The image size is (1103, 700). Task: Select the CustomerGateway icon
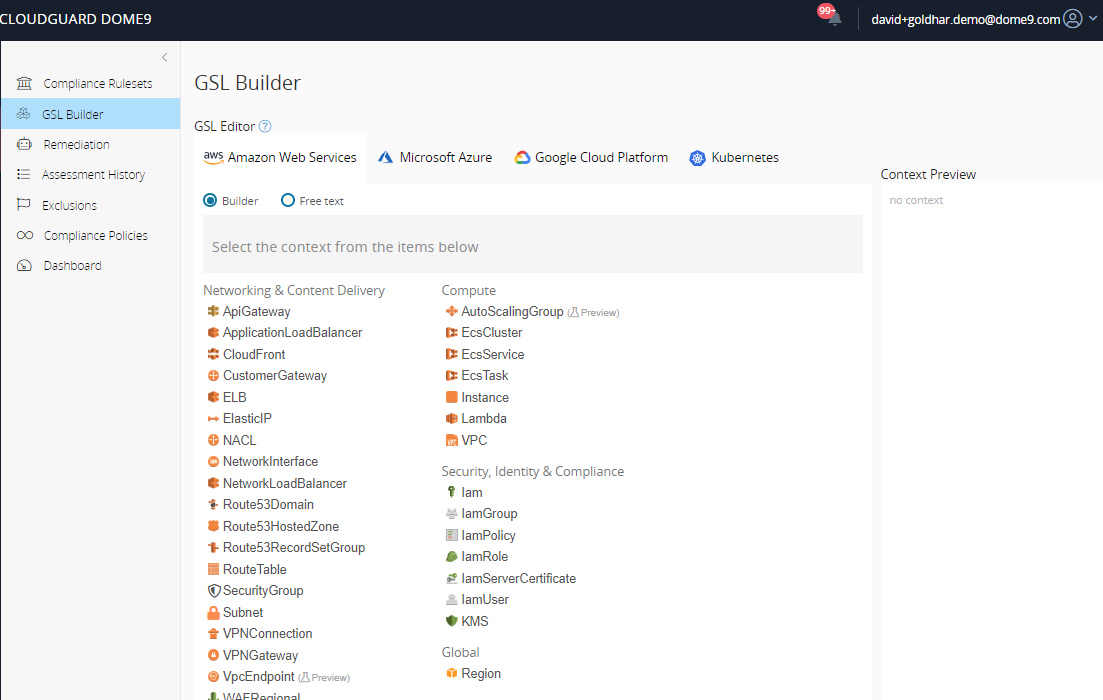click(x=213, y=376)
